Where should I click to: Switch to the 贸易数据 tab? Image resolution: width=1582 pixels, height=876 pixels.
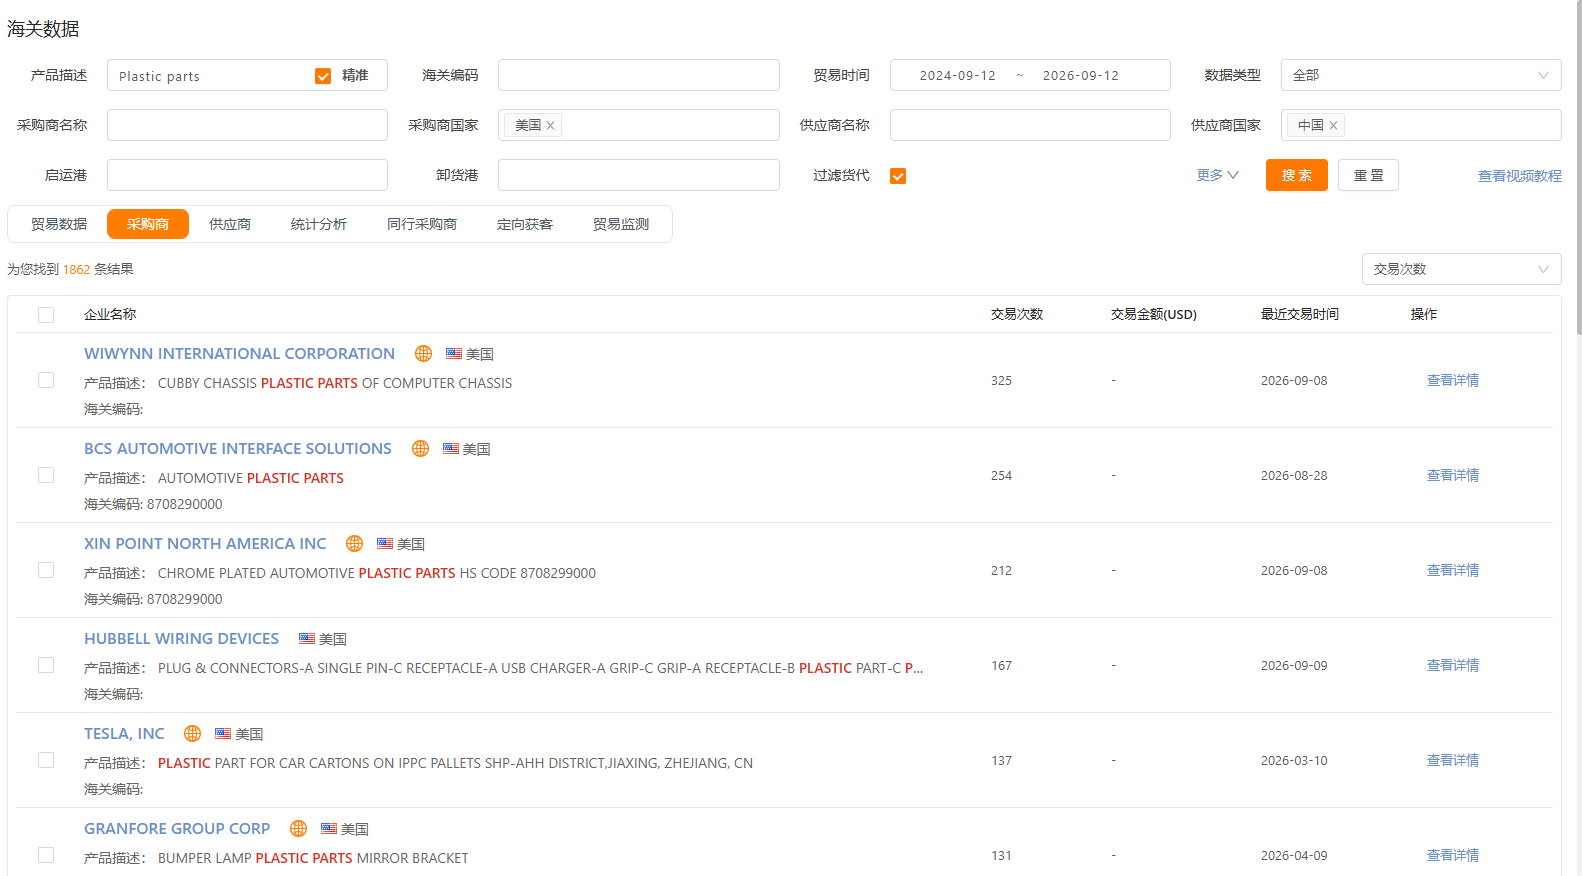click(x=59, y=224)
